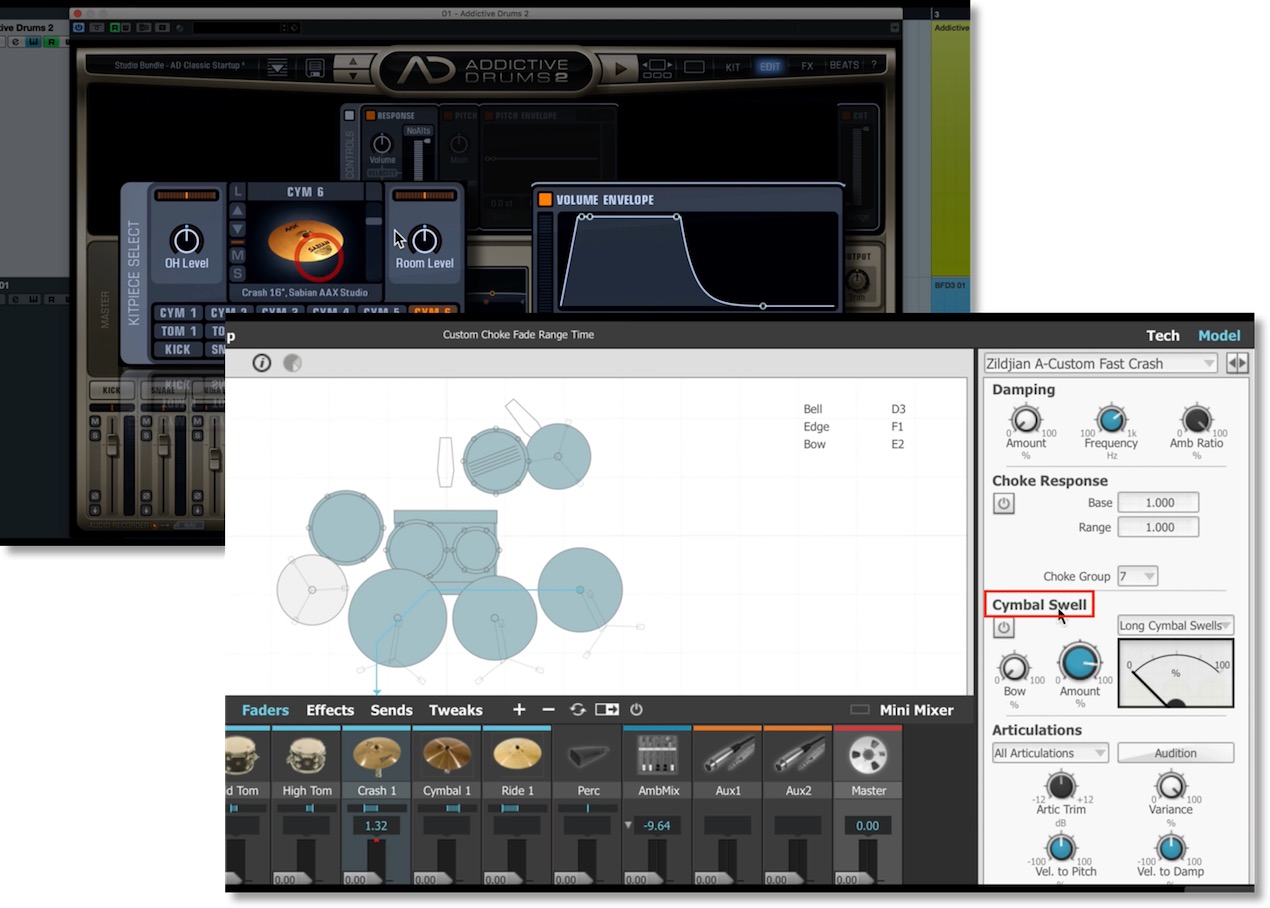
Task: Click the Addictive Drums play button
Action: pos(620,69)
